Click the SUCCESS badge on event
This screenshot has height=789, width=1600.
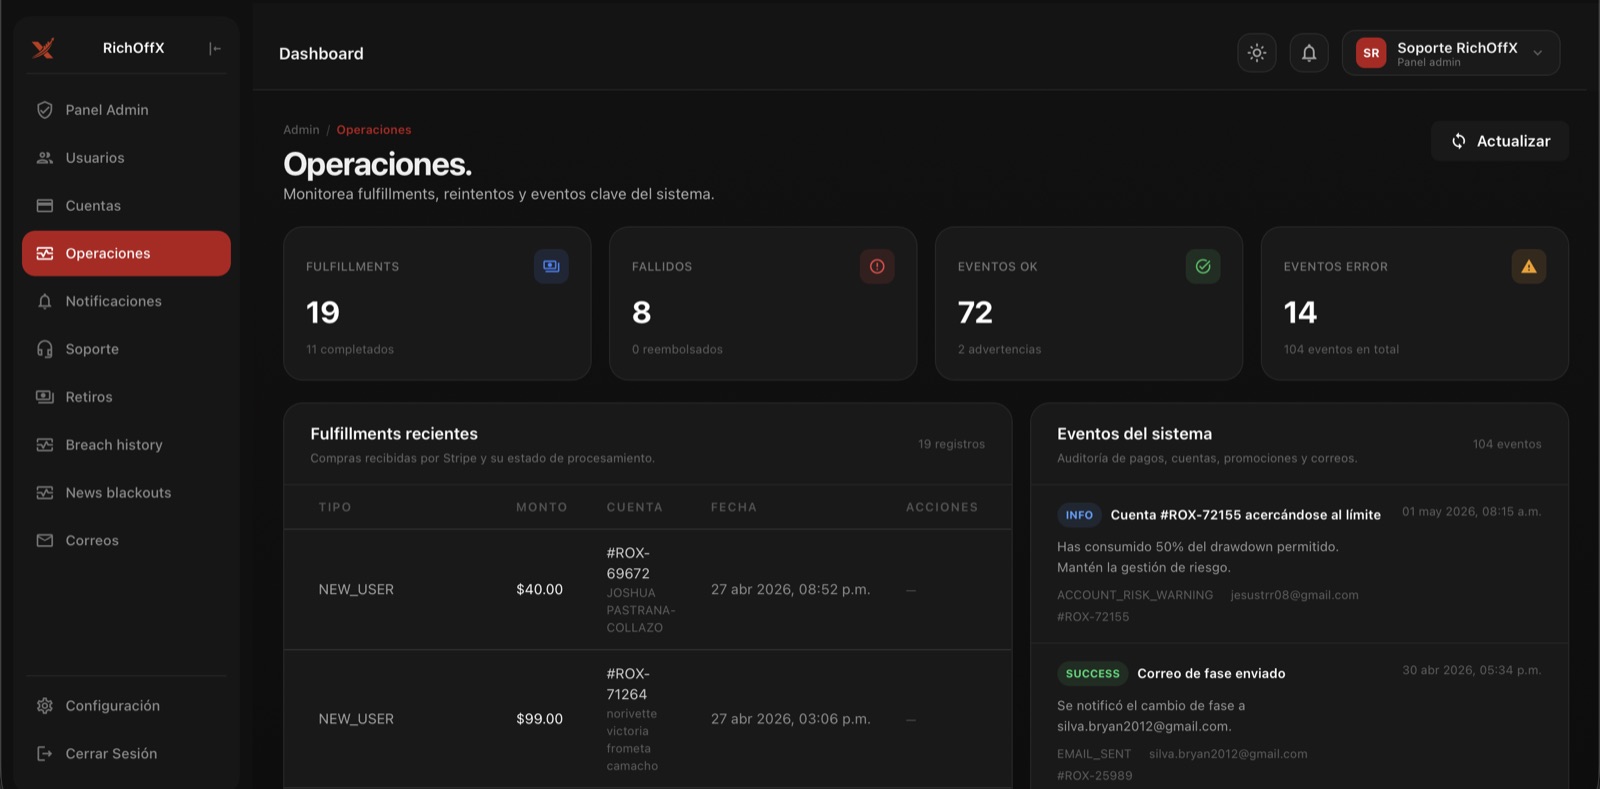[1092, 674]
